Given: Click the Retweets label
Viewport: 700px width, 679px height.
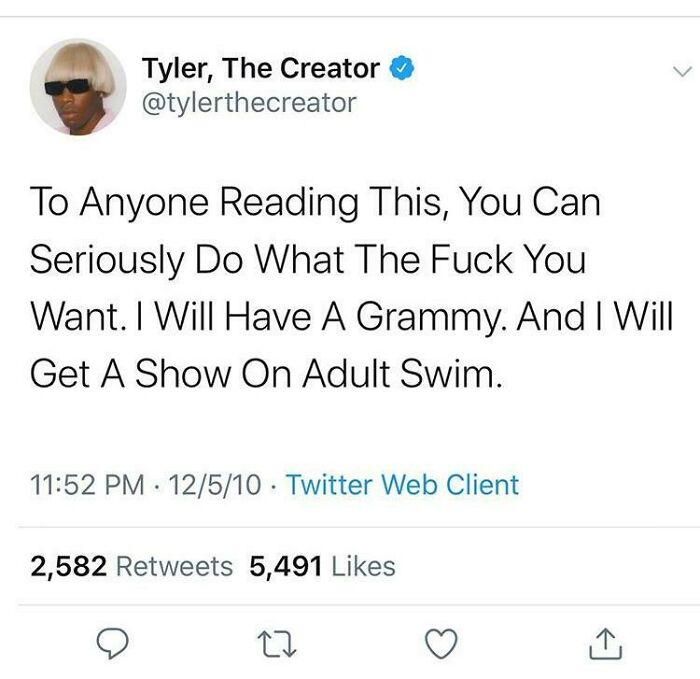Looking at the screenshot, I should (x=175, y=567).
